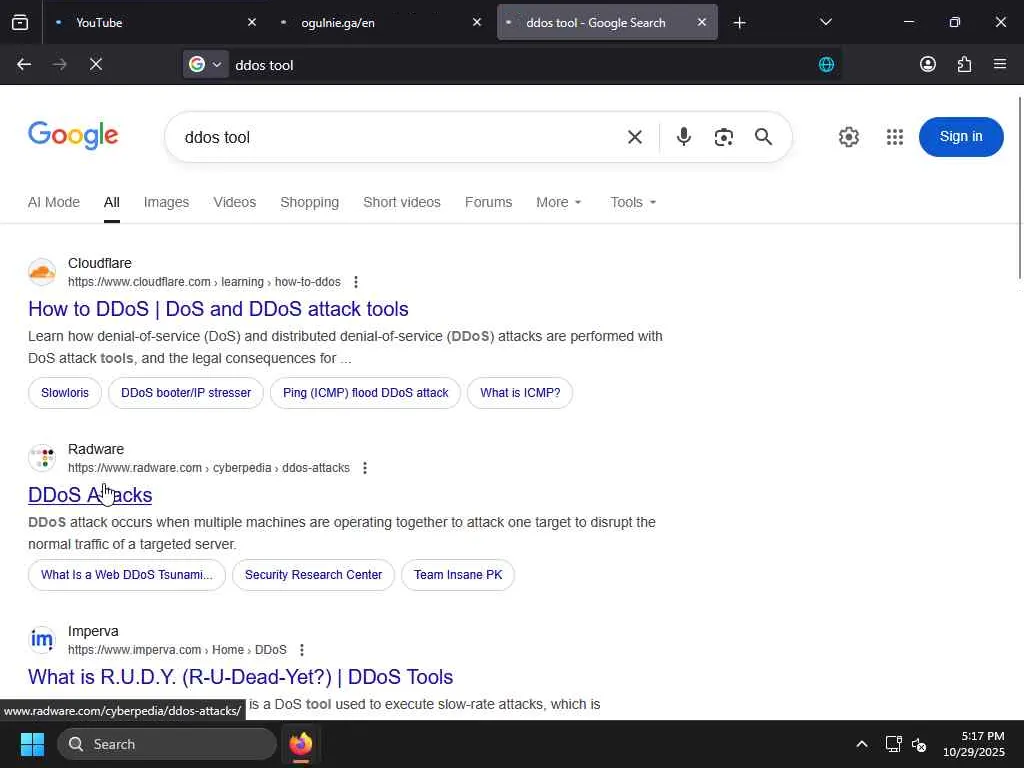Open the list all tabs dropdown
Screen dimensions: 1024x768
coord(825,23)
